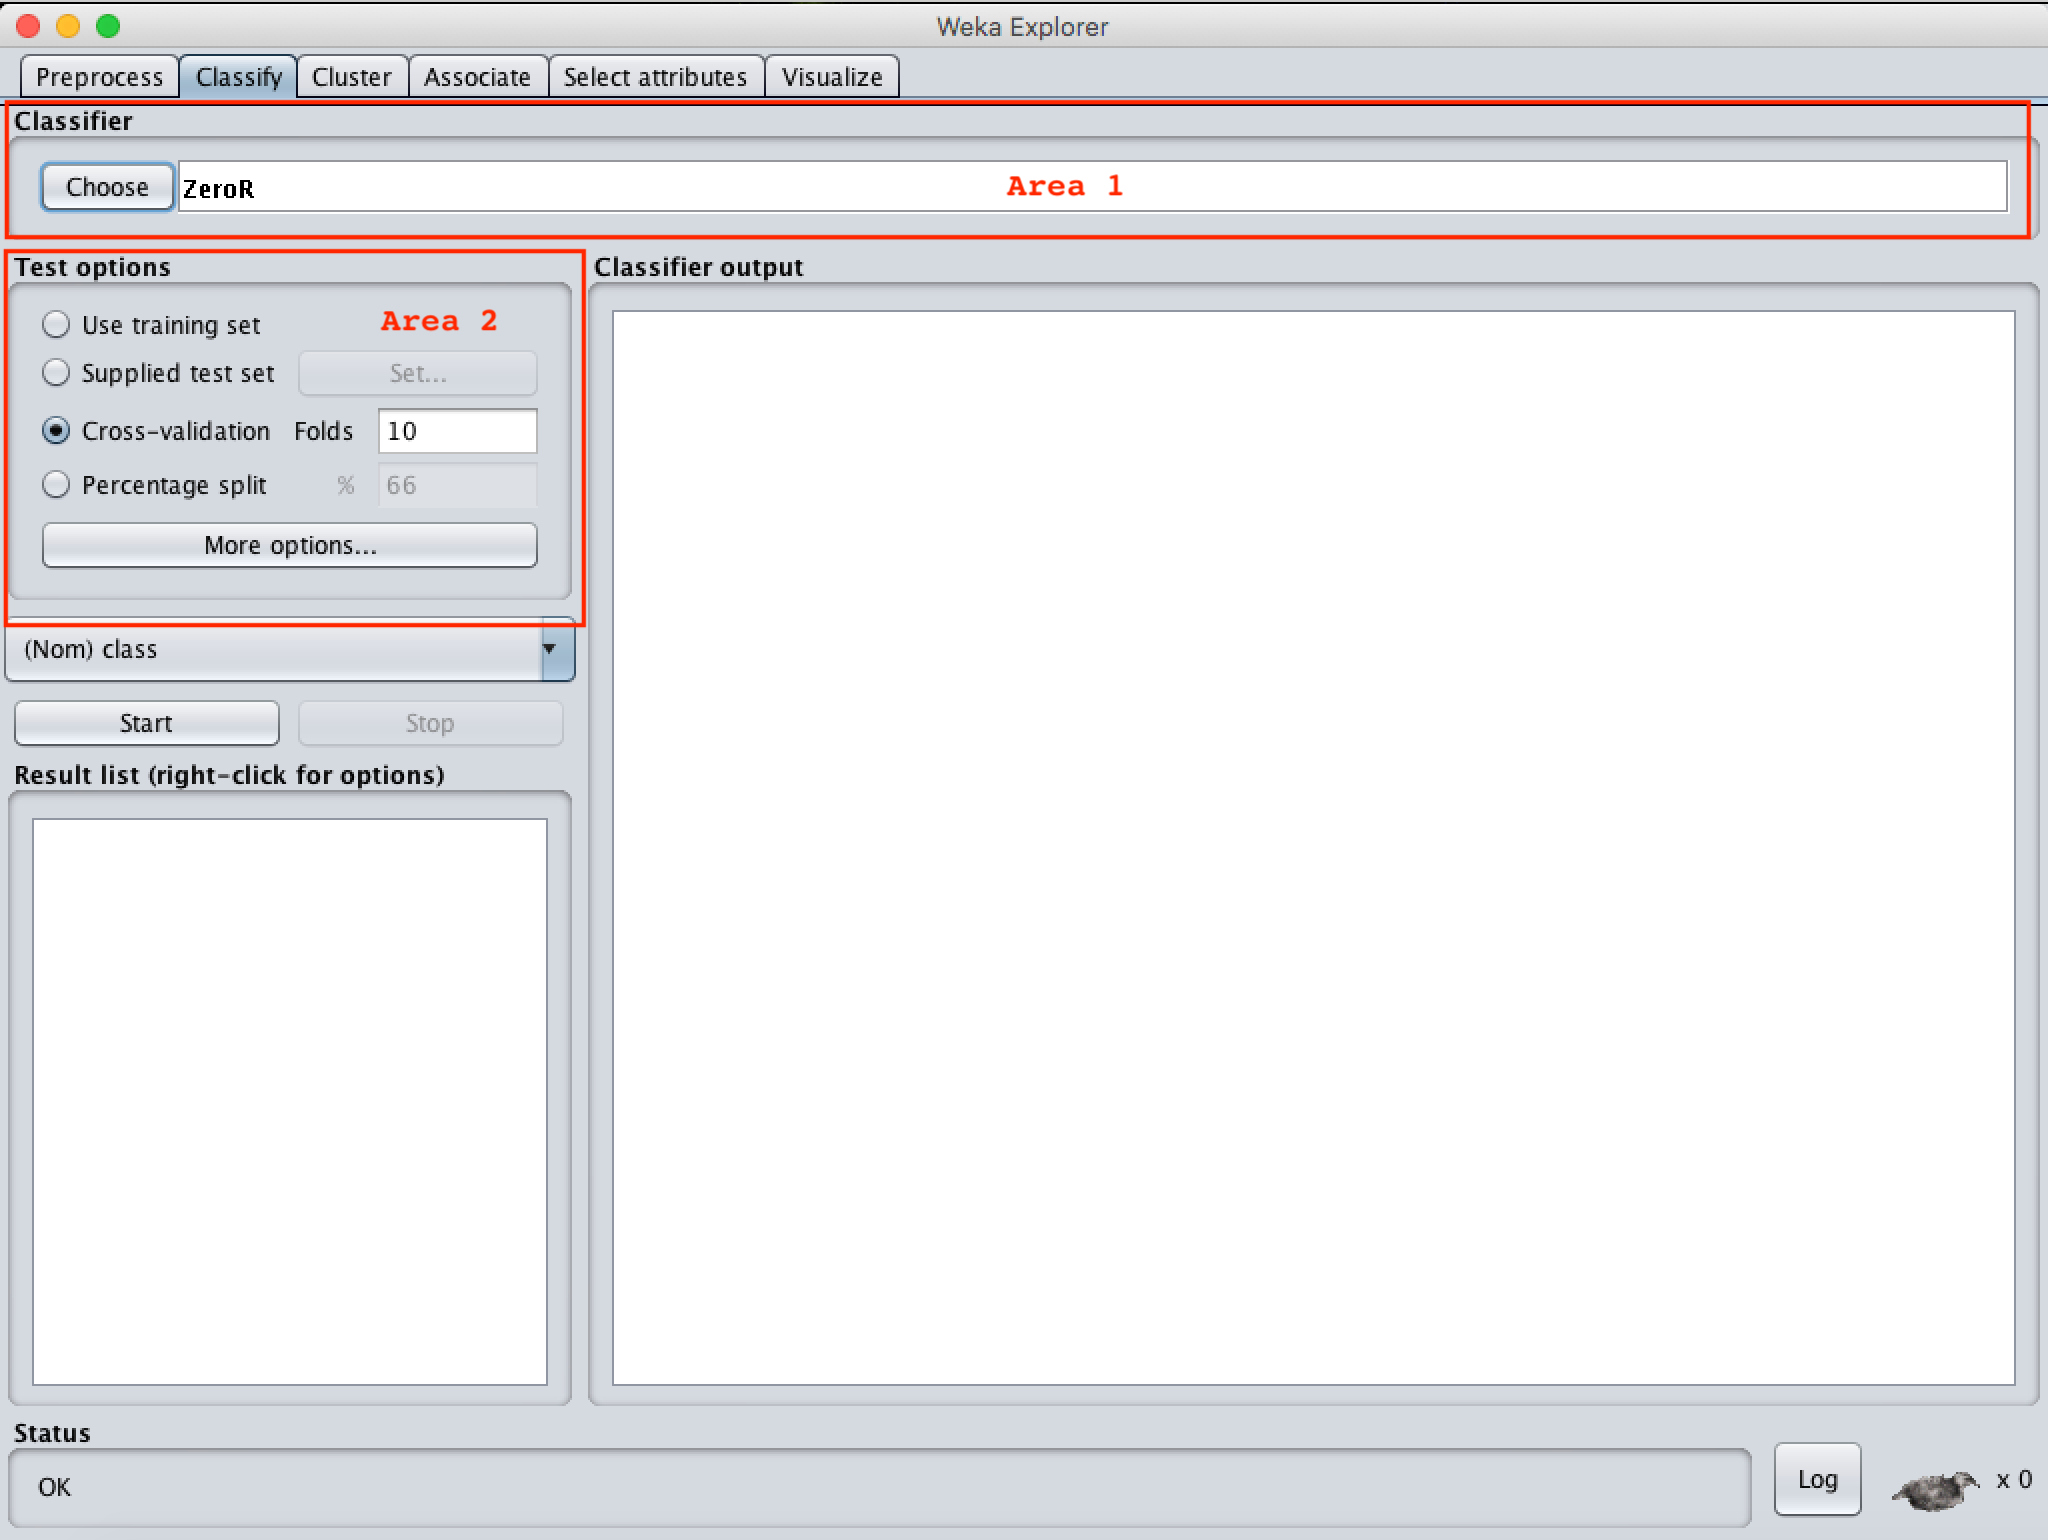Select Supplied test set radio button
Image resolution: width=2048 pixels, height=1540 pixels.
56,373
